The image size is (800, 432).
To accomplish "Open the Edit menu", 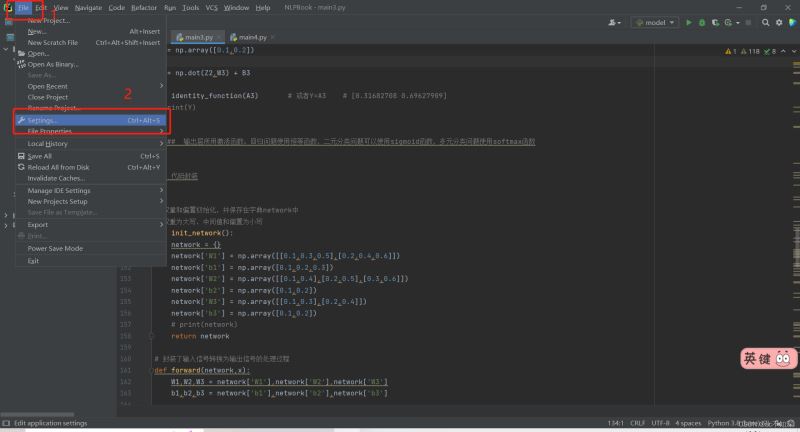I will 41,8.
